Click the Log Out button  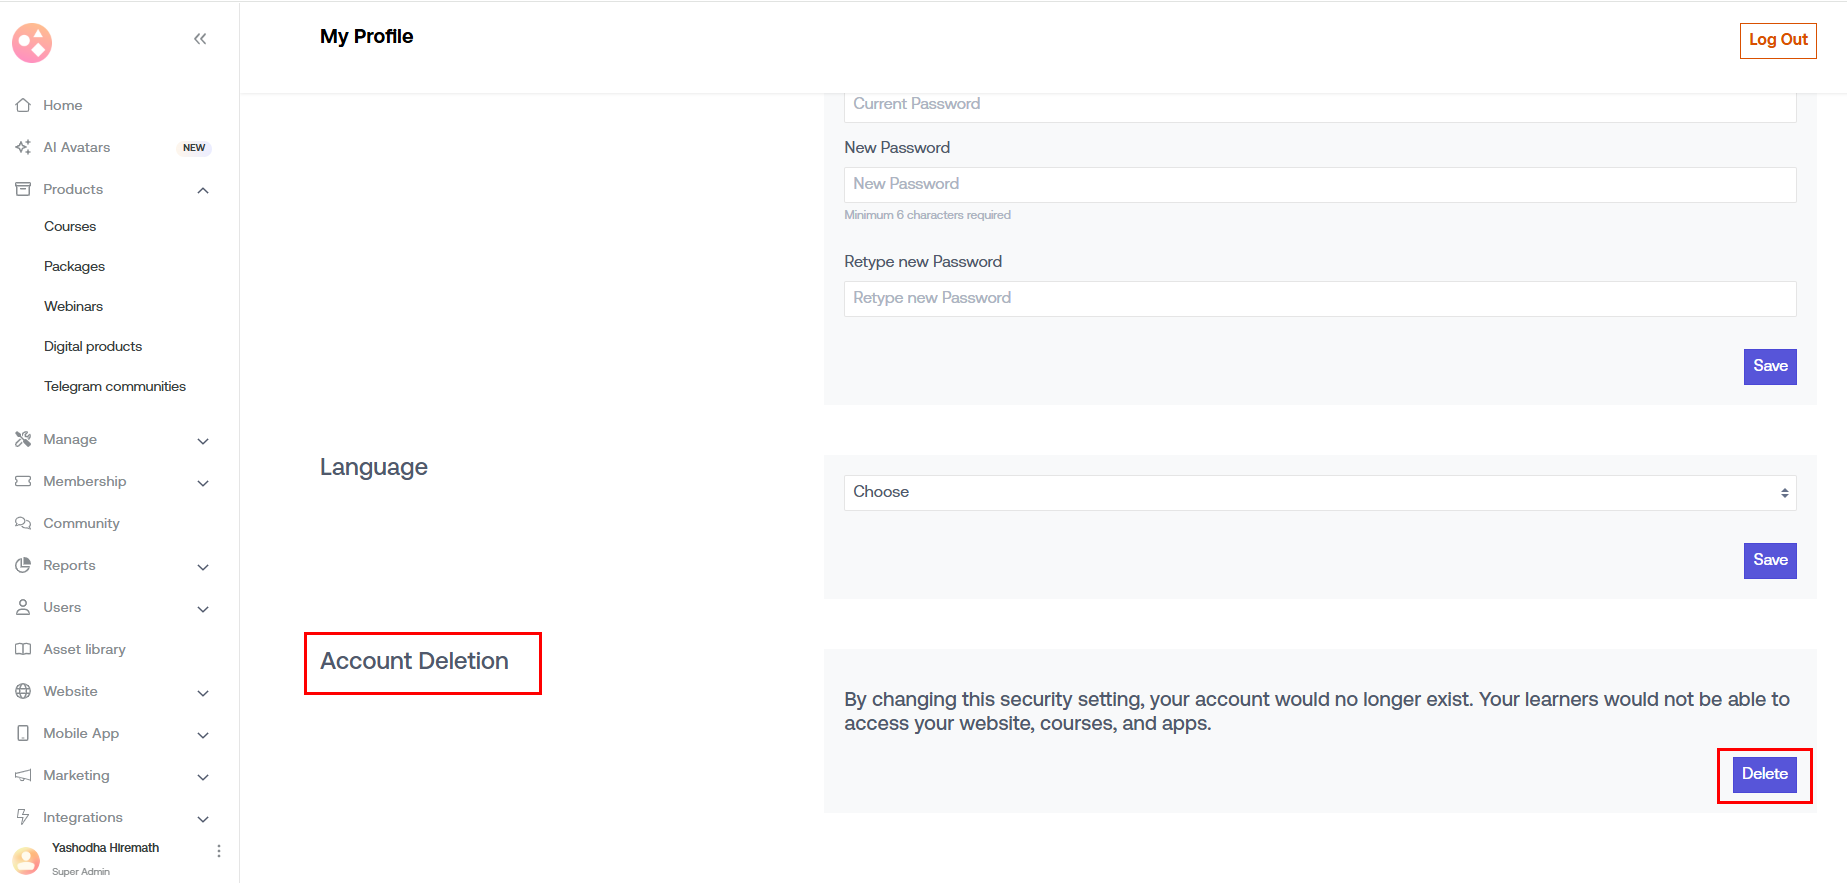click(1777, 40)
